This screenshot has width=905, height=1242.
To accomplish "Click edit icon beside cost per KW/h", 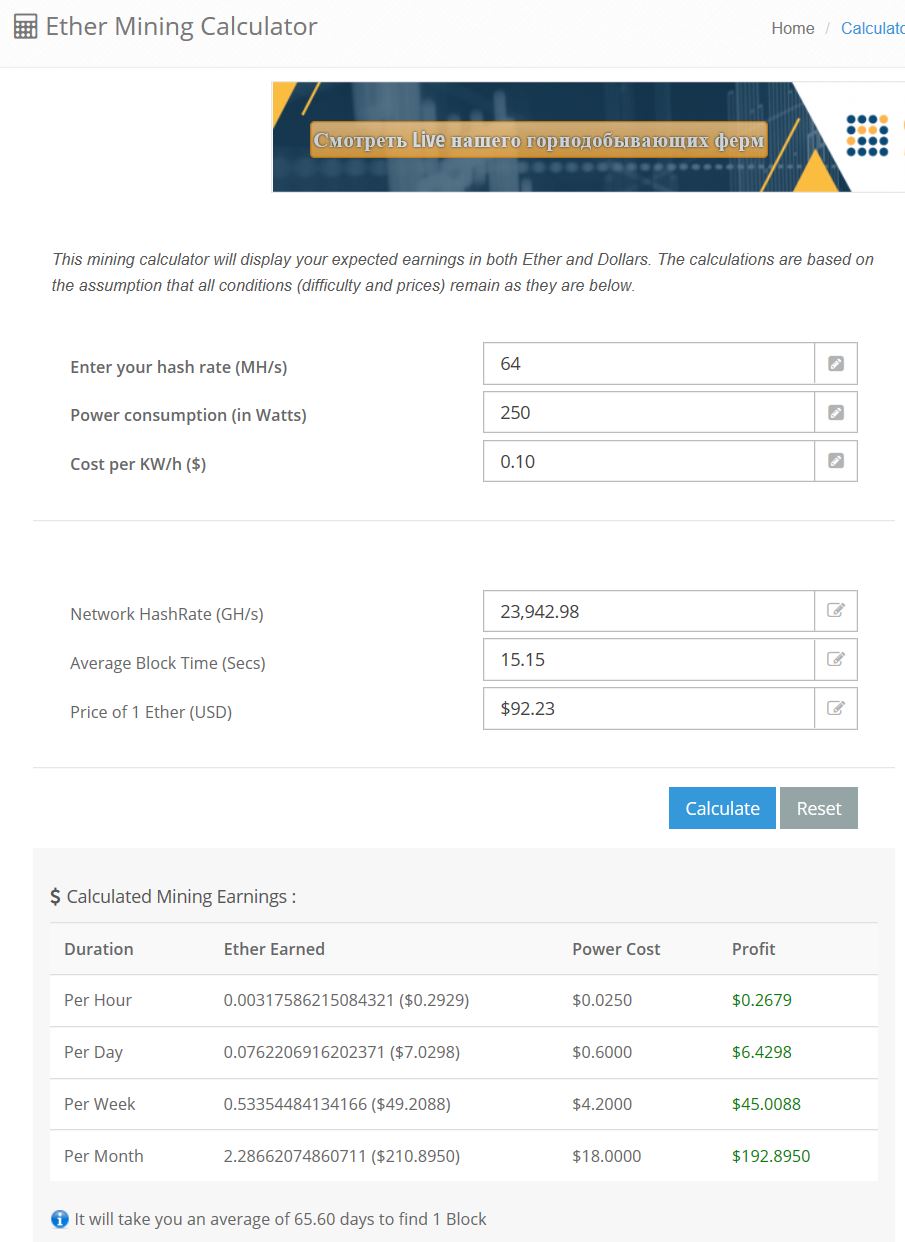I will (836, 461).
